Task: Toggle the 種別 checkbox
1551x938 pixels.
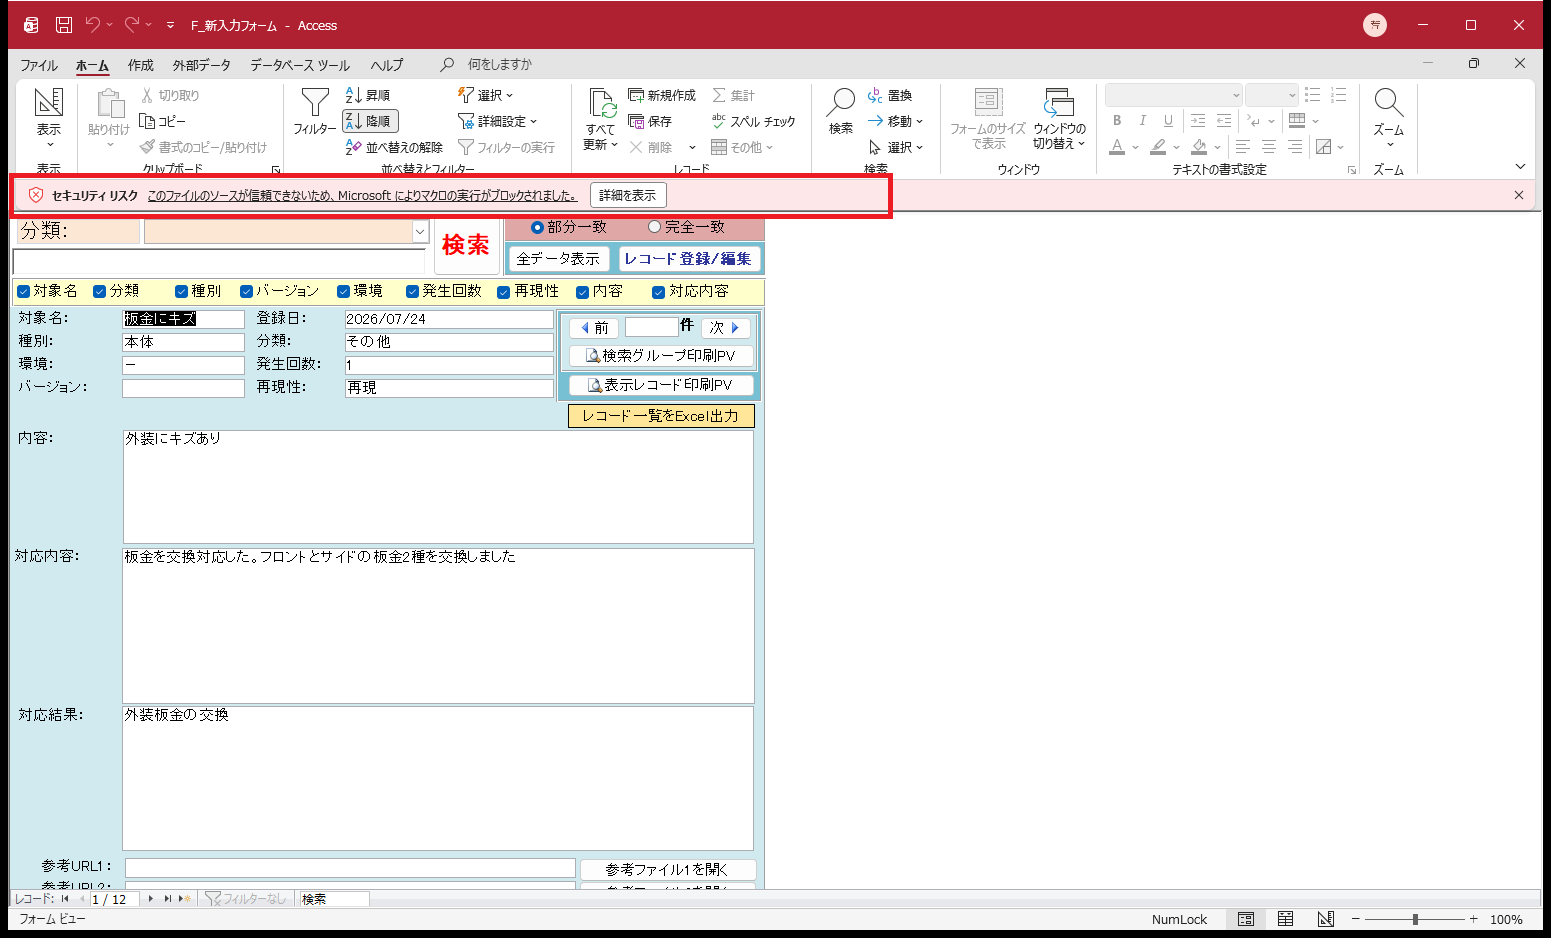Action: (x=181, y=292)
